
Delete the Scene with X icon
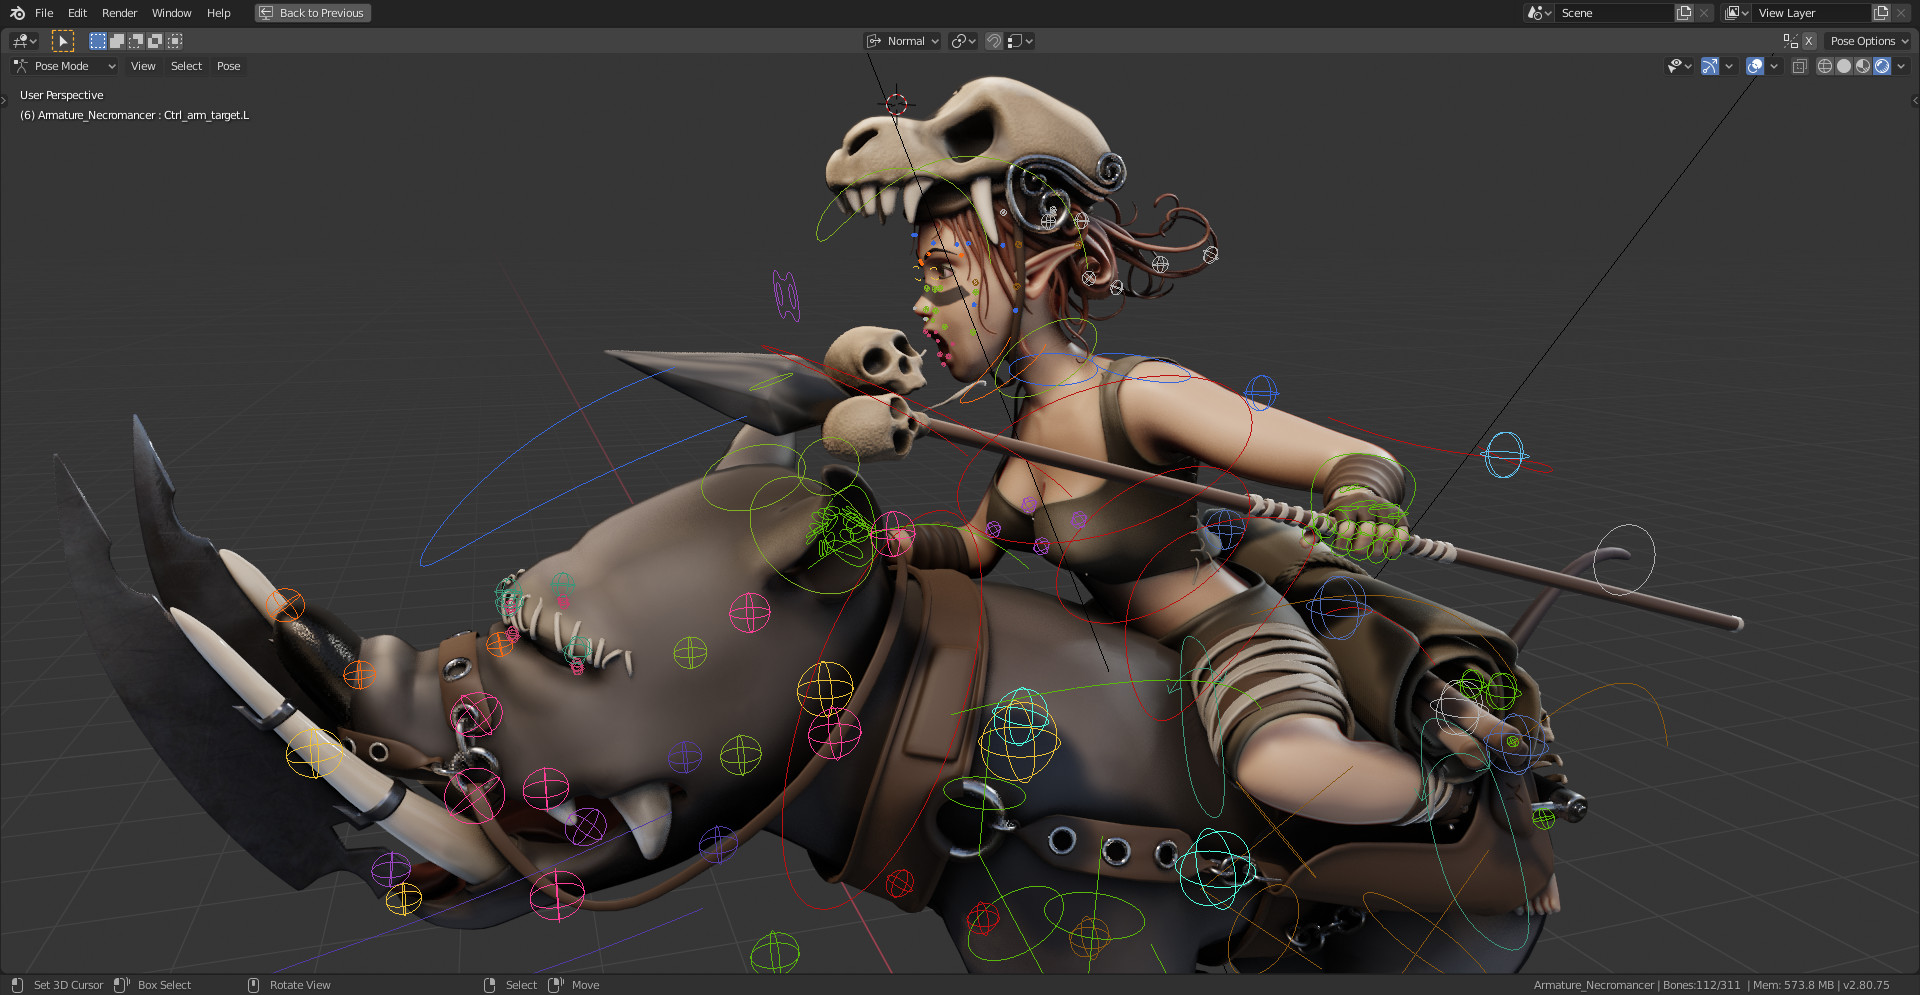[x=1704, y=13]
